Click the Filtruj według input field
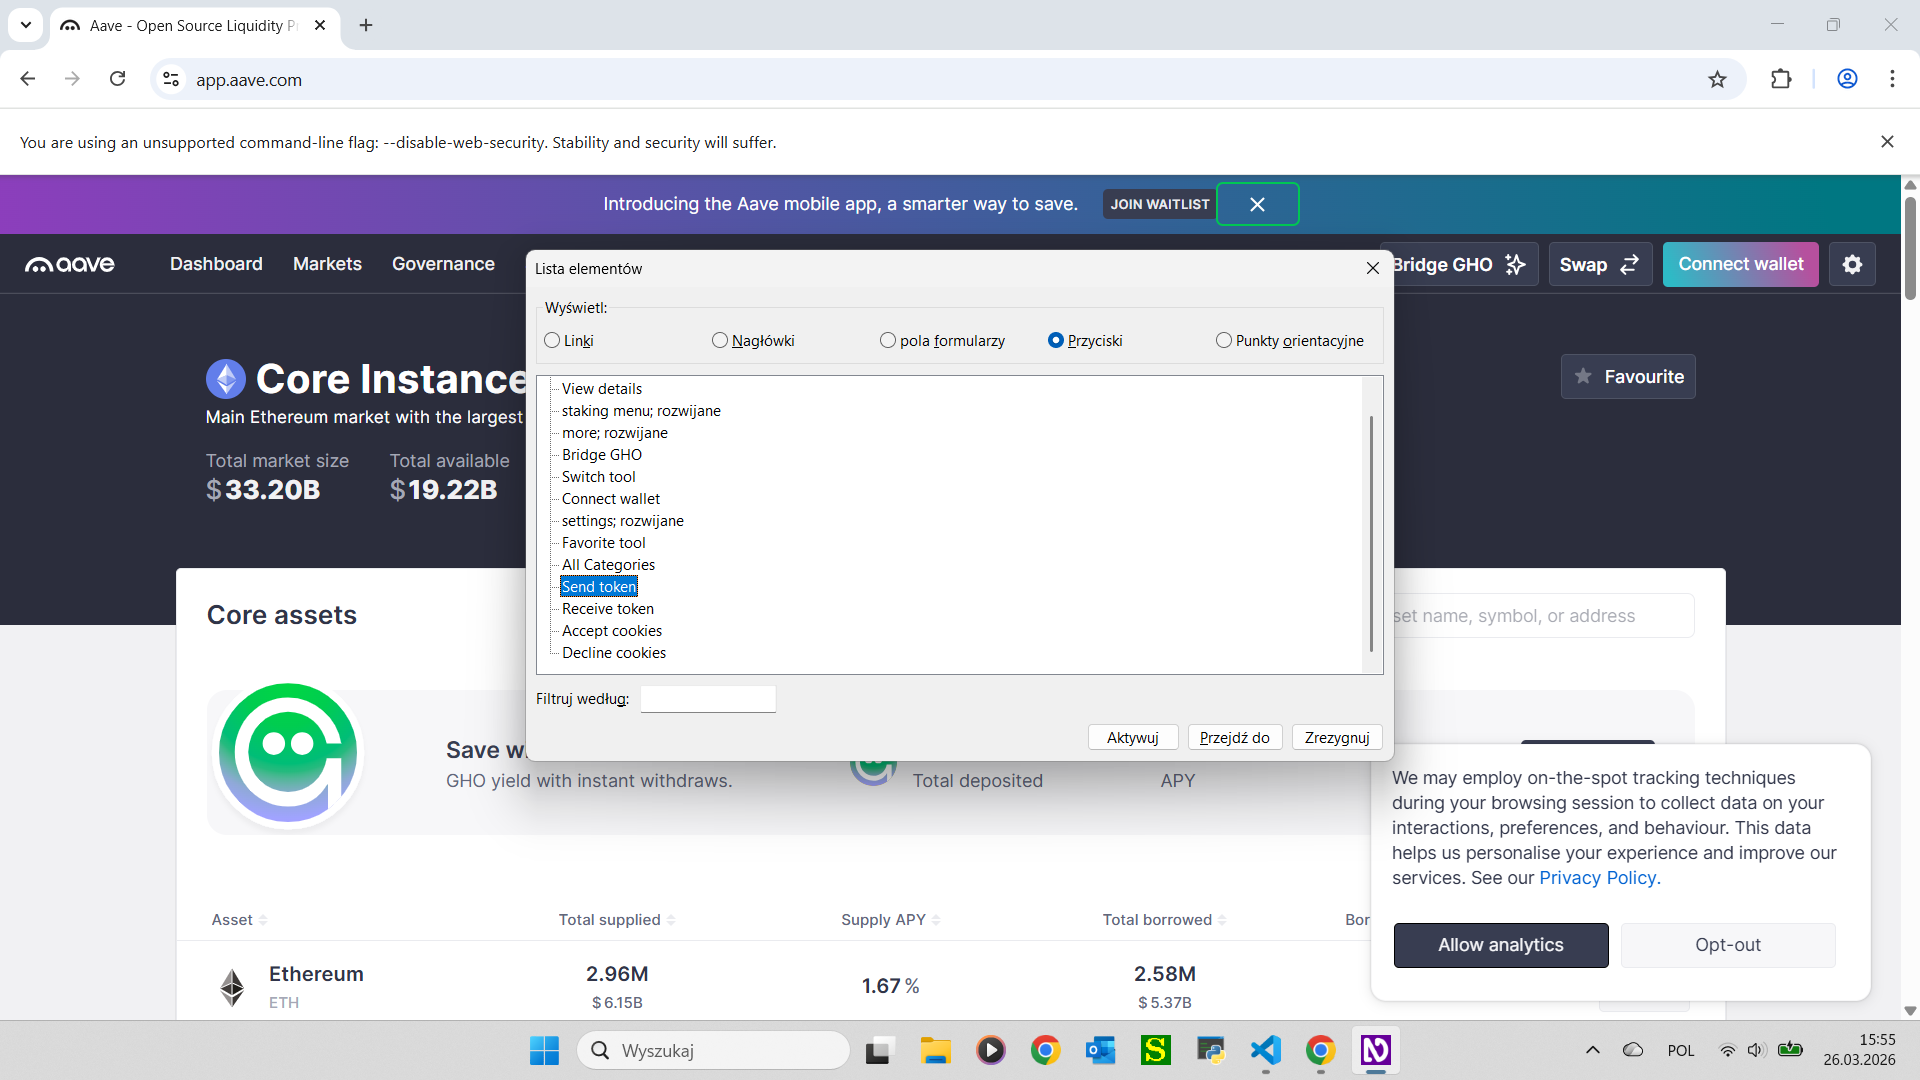 pyautogui.click(x=708, y=699)
